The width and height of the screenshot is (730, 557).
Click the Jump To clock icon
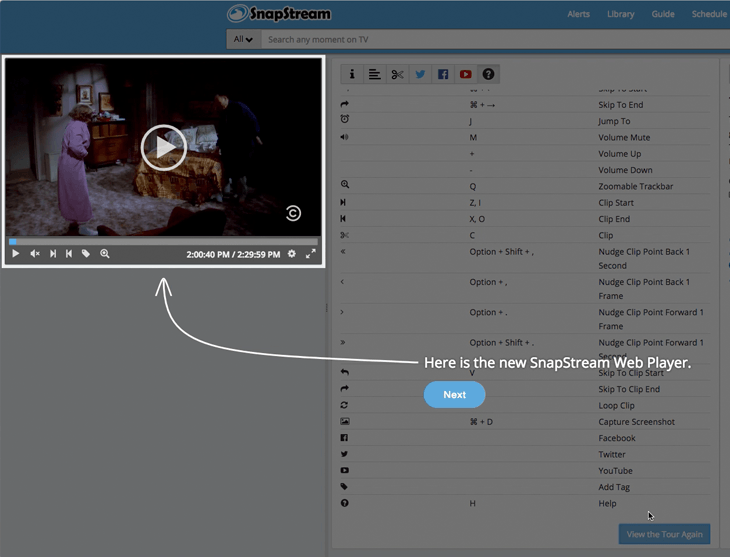[x=345, y=119]
